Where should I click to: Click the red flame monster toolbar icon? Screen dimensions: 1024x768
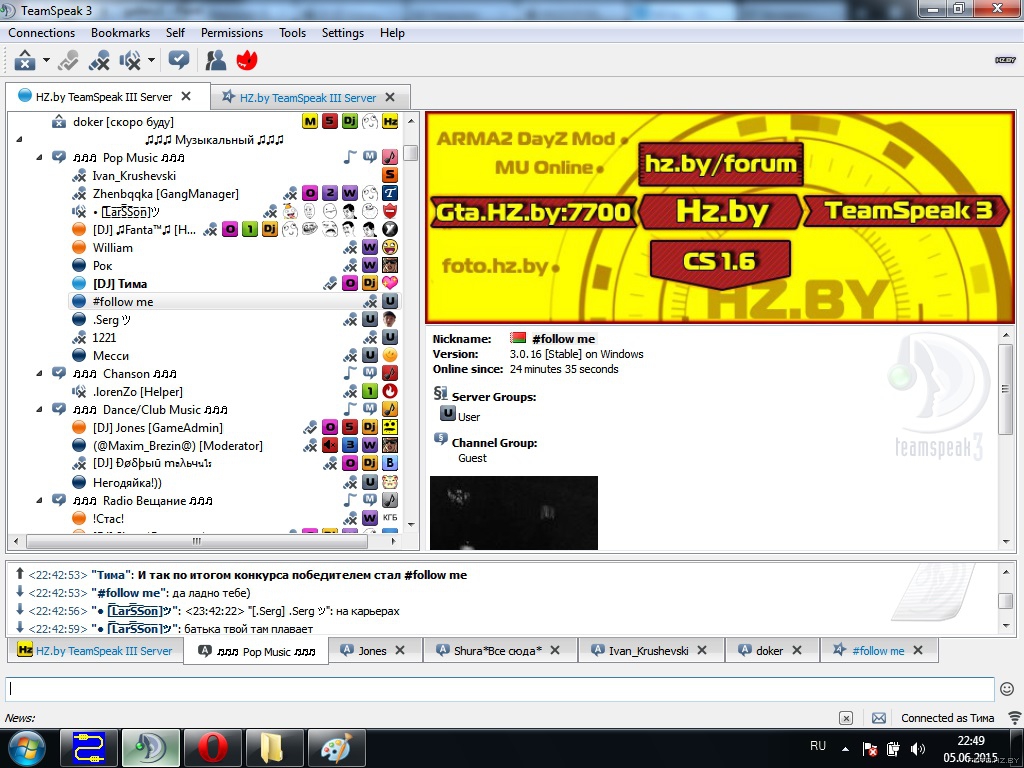click(x=247, y=61)
